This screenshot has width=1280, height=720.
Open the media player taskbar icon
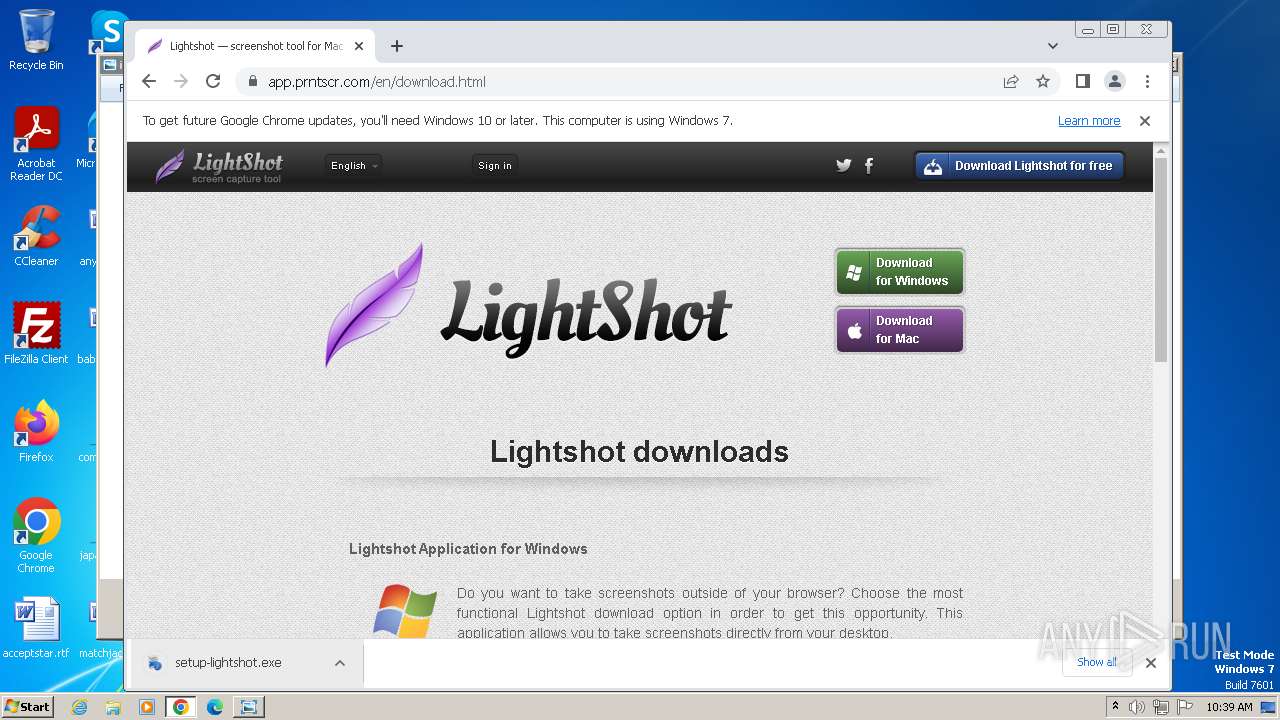(x=147, y=707)
